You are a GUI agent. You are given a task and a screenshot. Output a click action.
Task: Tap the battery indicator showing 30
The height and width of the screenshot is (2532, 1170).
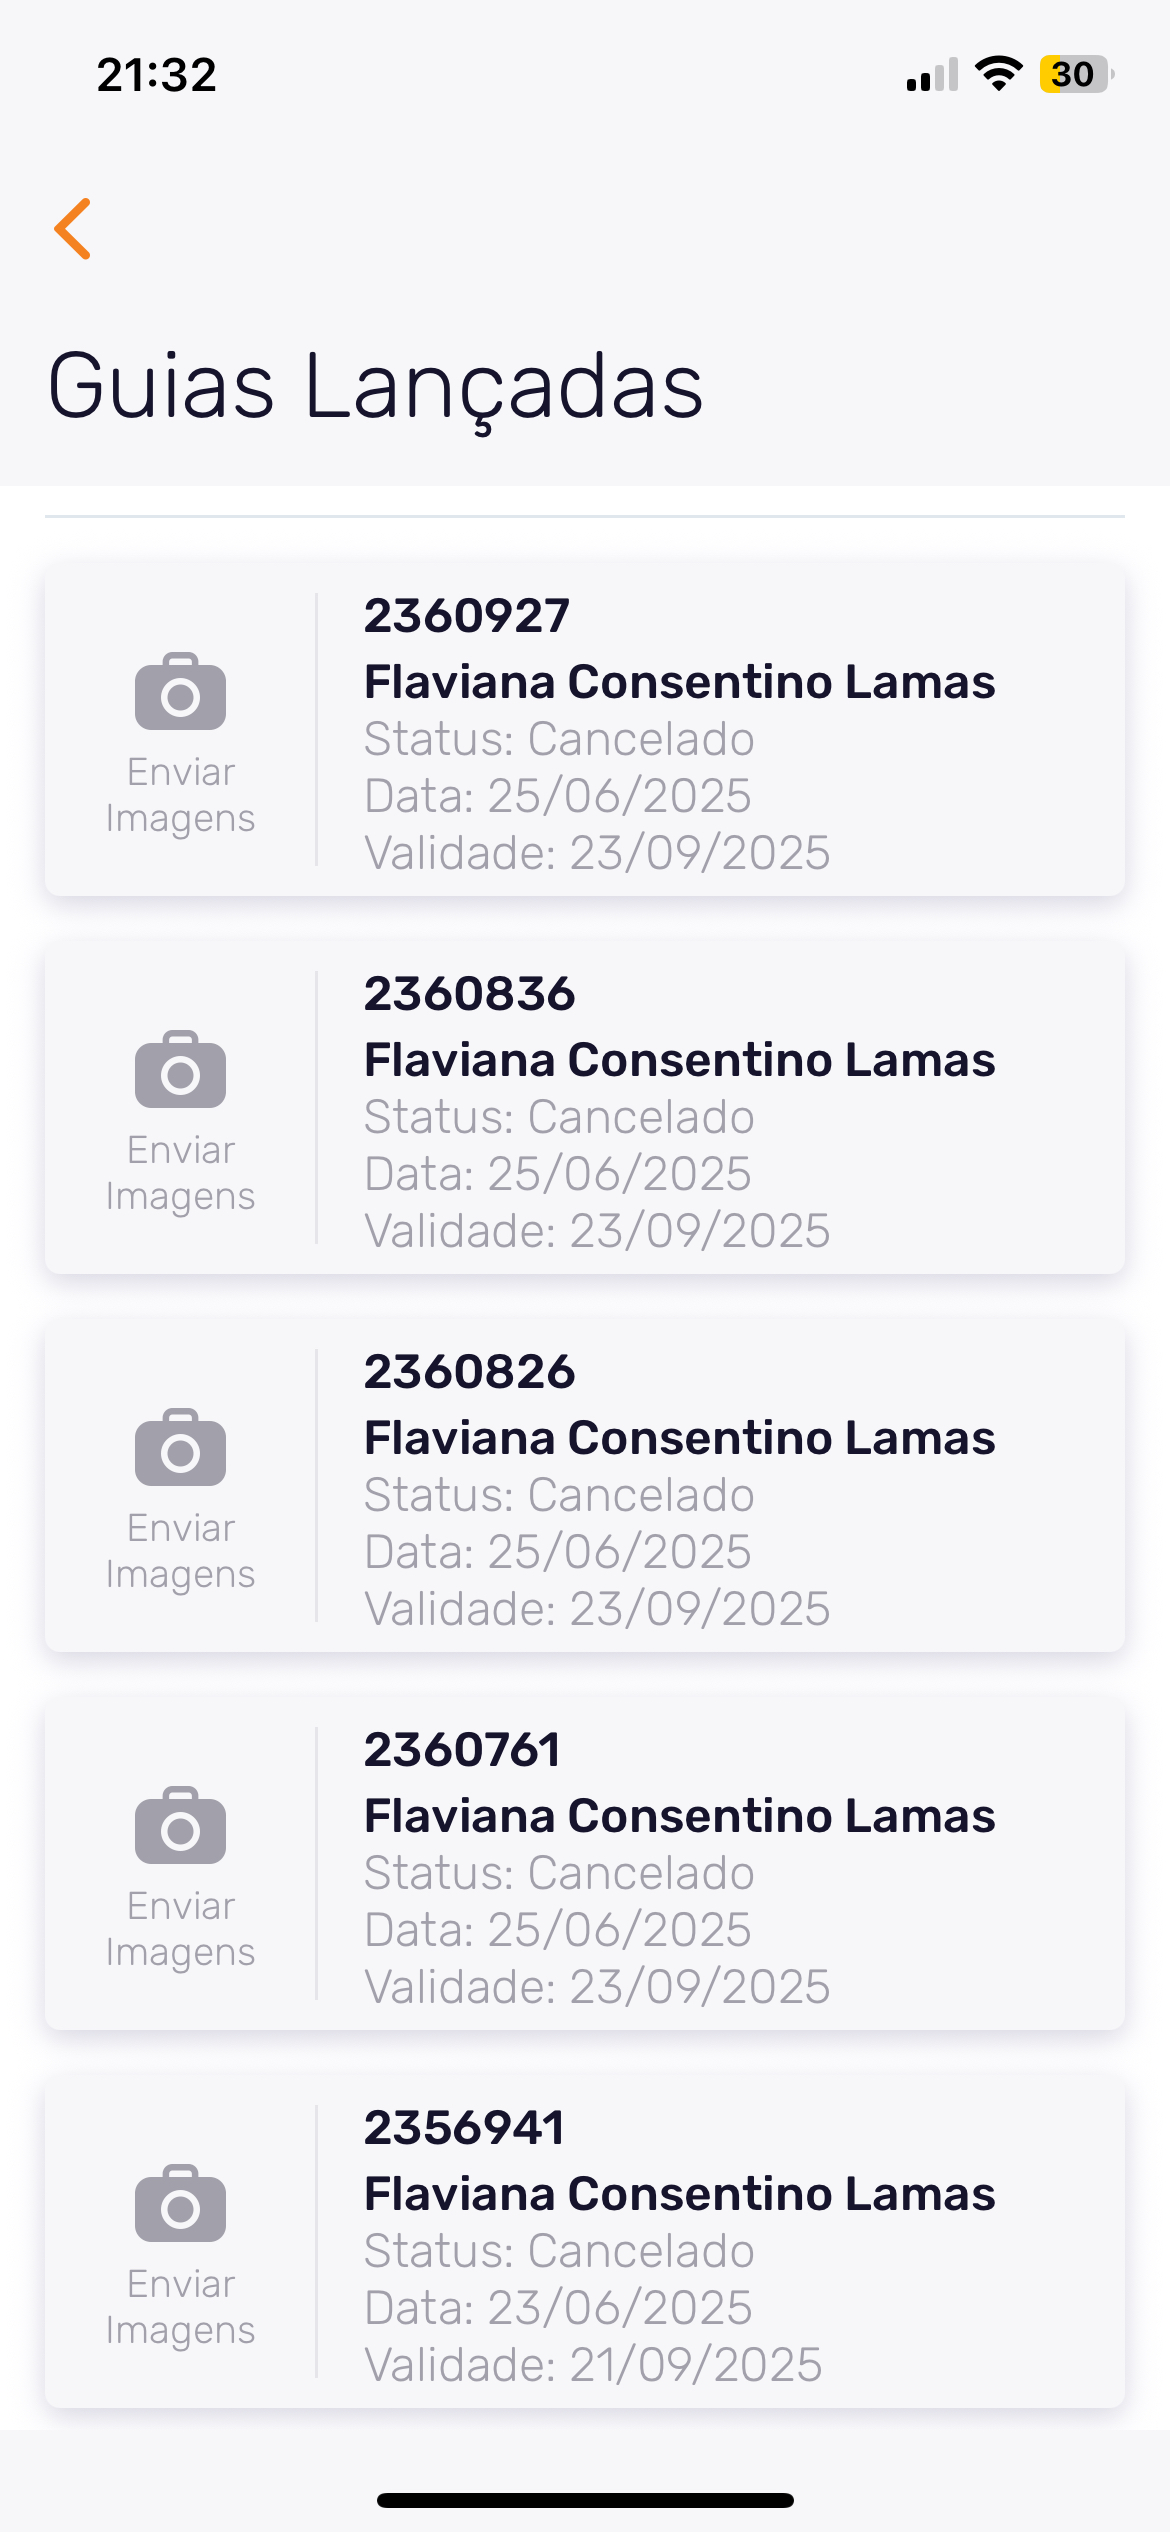1075,74
